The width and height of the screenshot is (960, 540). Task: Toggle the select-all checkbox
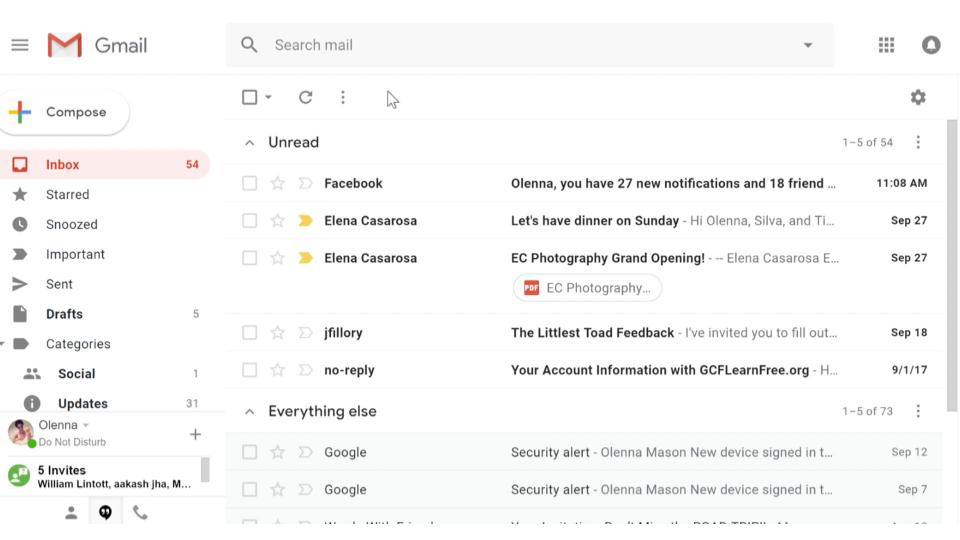point(249,97)
